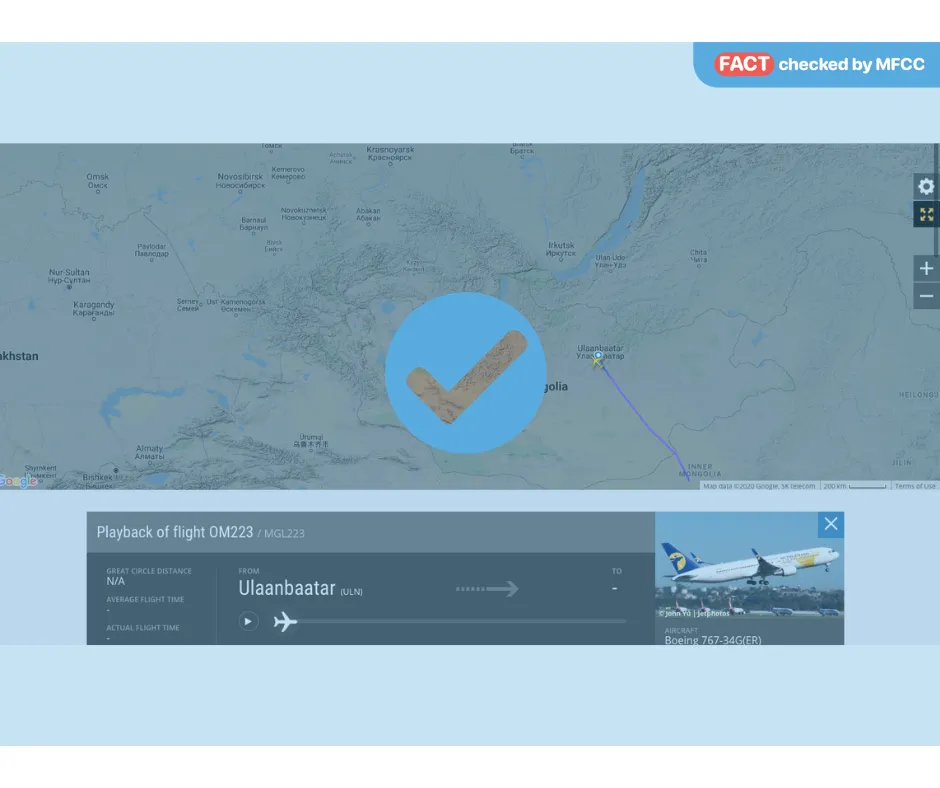
Task: Click the Map data ©2020 Google attribution
Action: 759,486
